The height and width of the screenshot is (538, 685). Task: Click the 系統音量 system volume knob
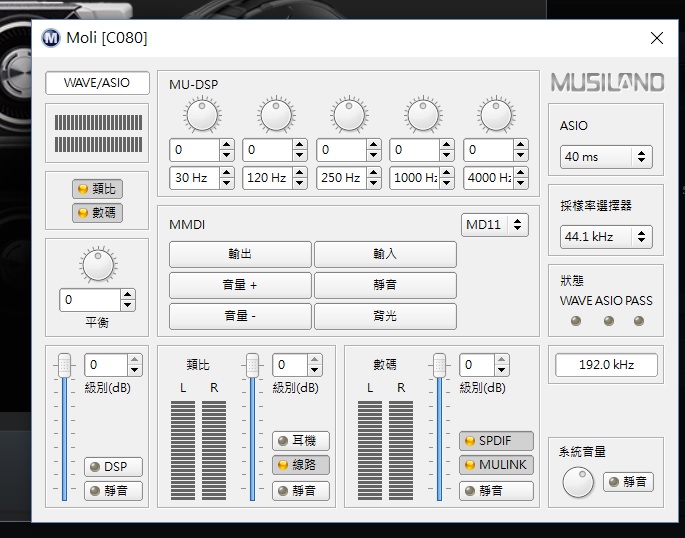coord(578,483)
